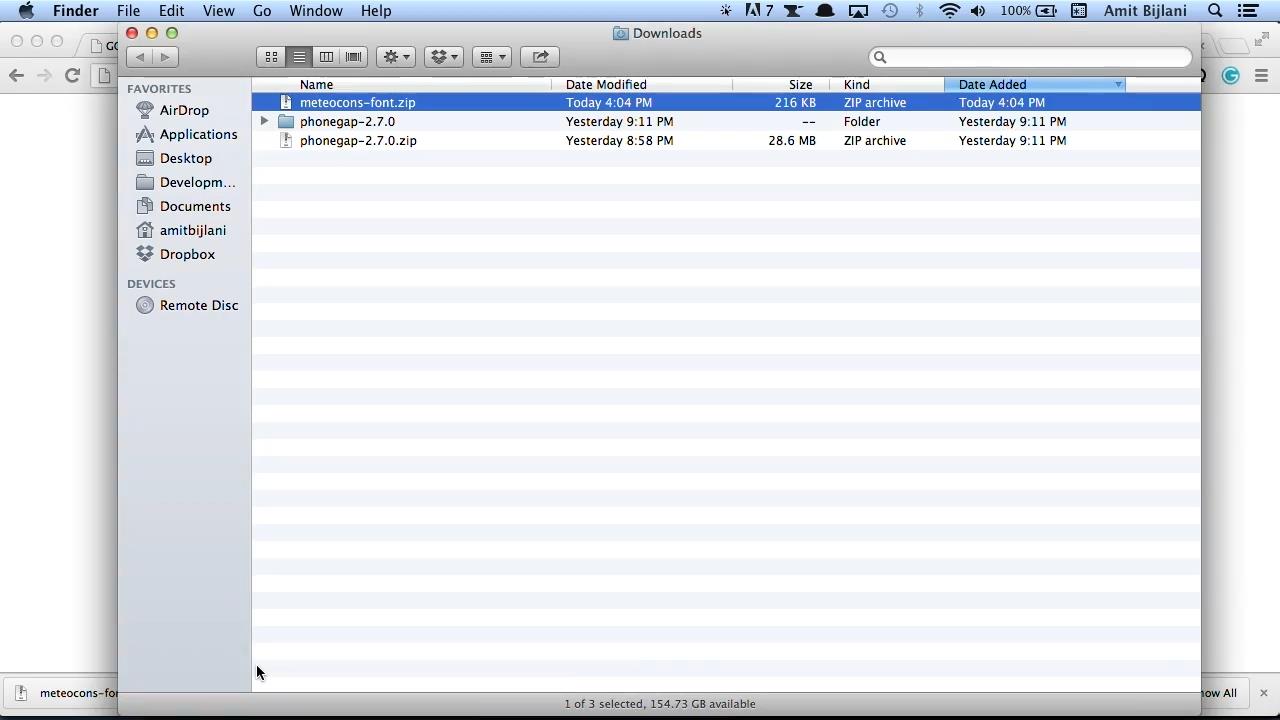Open Notification Center list icon
Viewport: 1280px width, 720px height.
click(1248, 11)
